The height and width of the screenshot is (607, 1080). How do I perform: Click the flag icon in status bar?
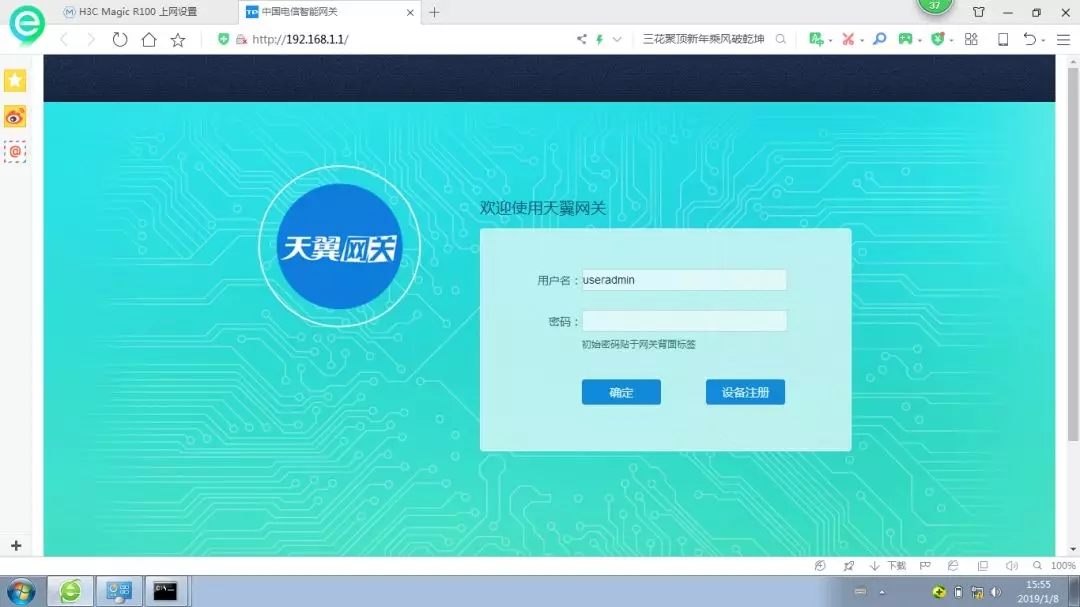tap(925, 566)
